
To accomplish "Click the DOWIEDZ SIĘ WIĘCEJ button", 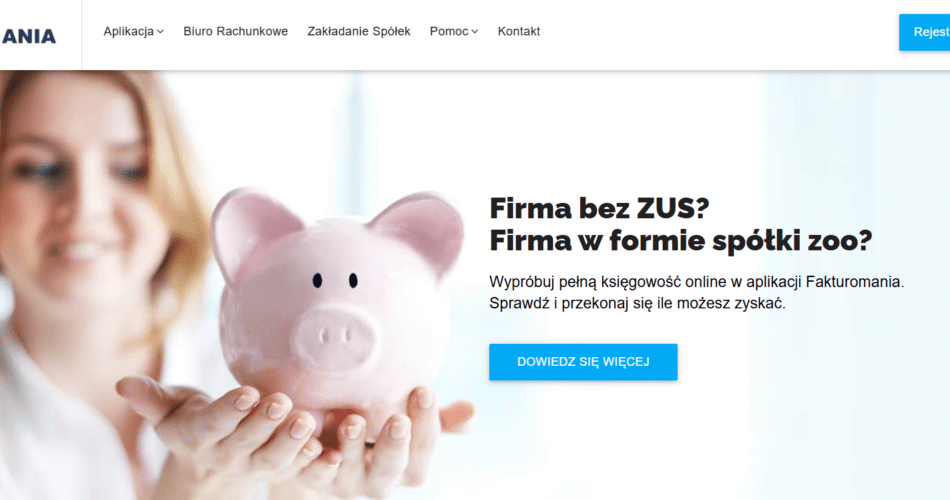I will [583, 362].
